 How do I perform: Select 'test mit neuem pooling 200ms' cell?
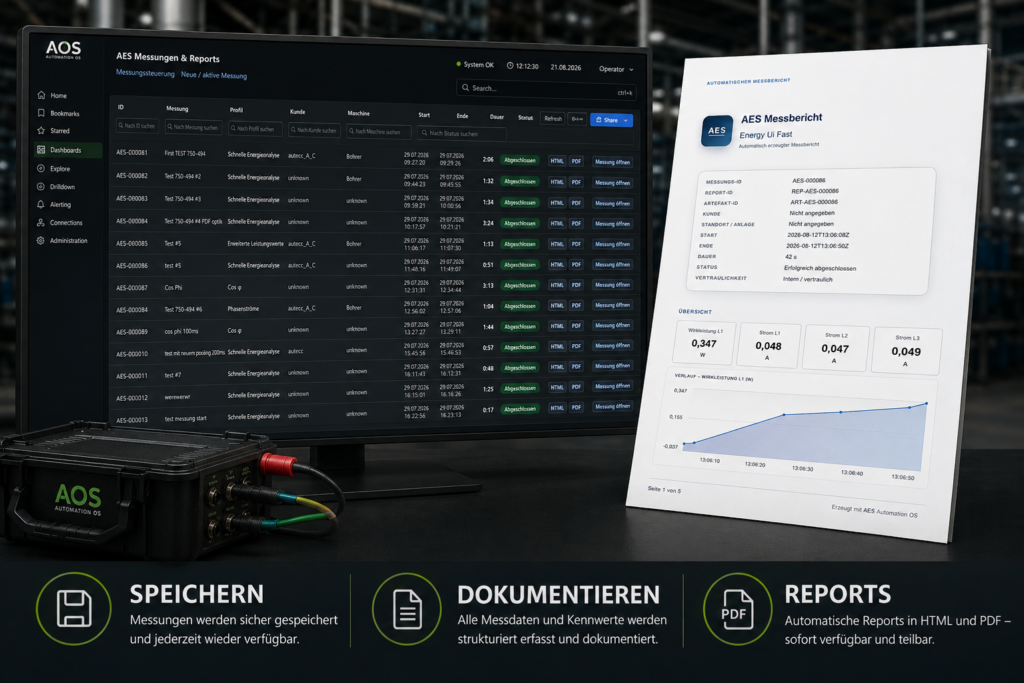coord(194,353)
